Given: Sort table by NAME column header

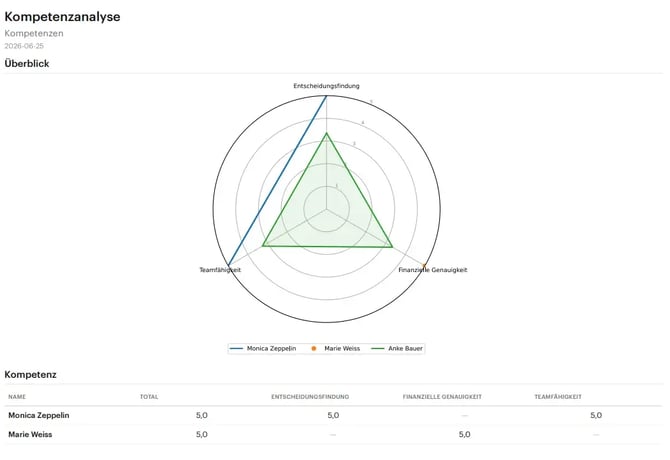Looking at the screenshot, I should click(x=17, y=397).
